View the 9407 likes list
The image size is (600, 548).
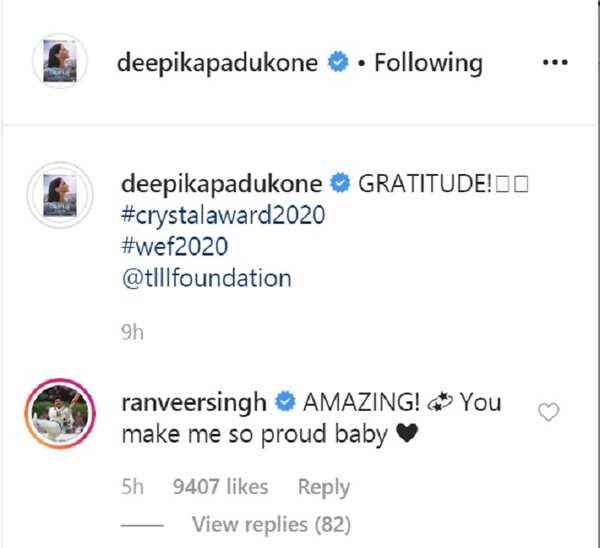click(220, 487)
